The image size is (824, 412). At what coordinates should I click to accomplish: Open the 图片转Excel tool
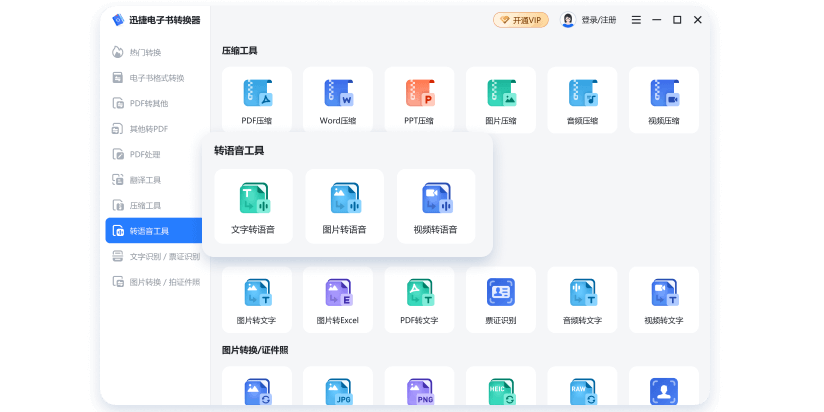338,299
